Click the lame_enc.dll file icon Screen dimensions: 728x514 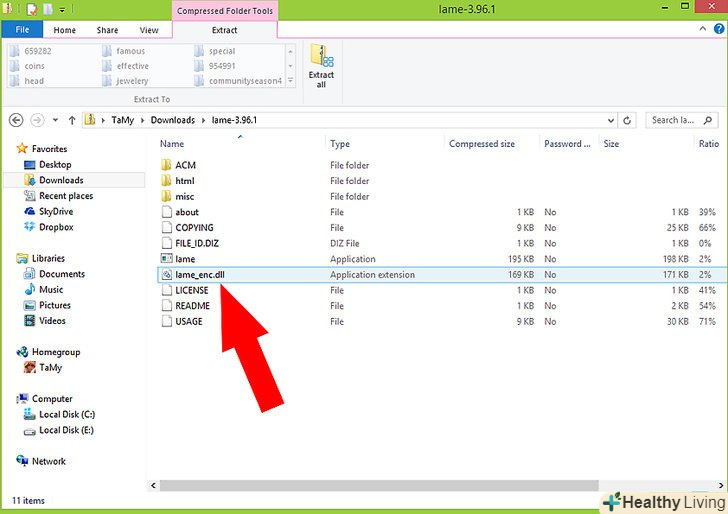click(166, 274)
